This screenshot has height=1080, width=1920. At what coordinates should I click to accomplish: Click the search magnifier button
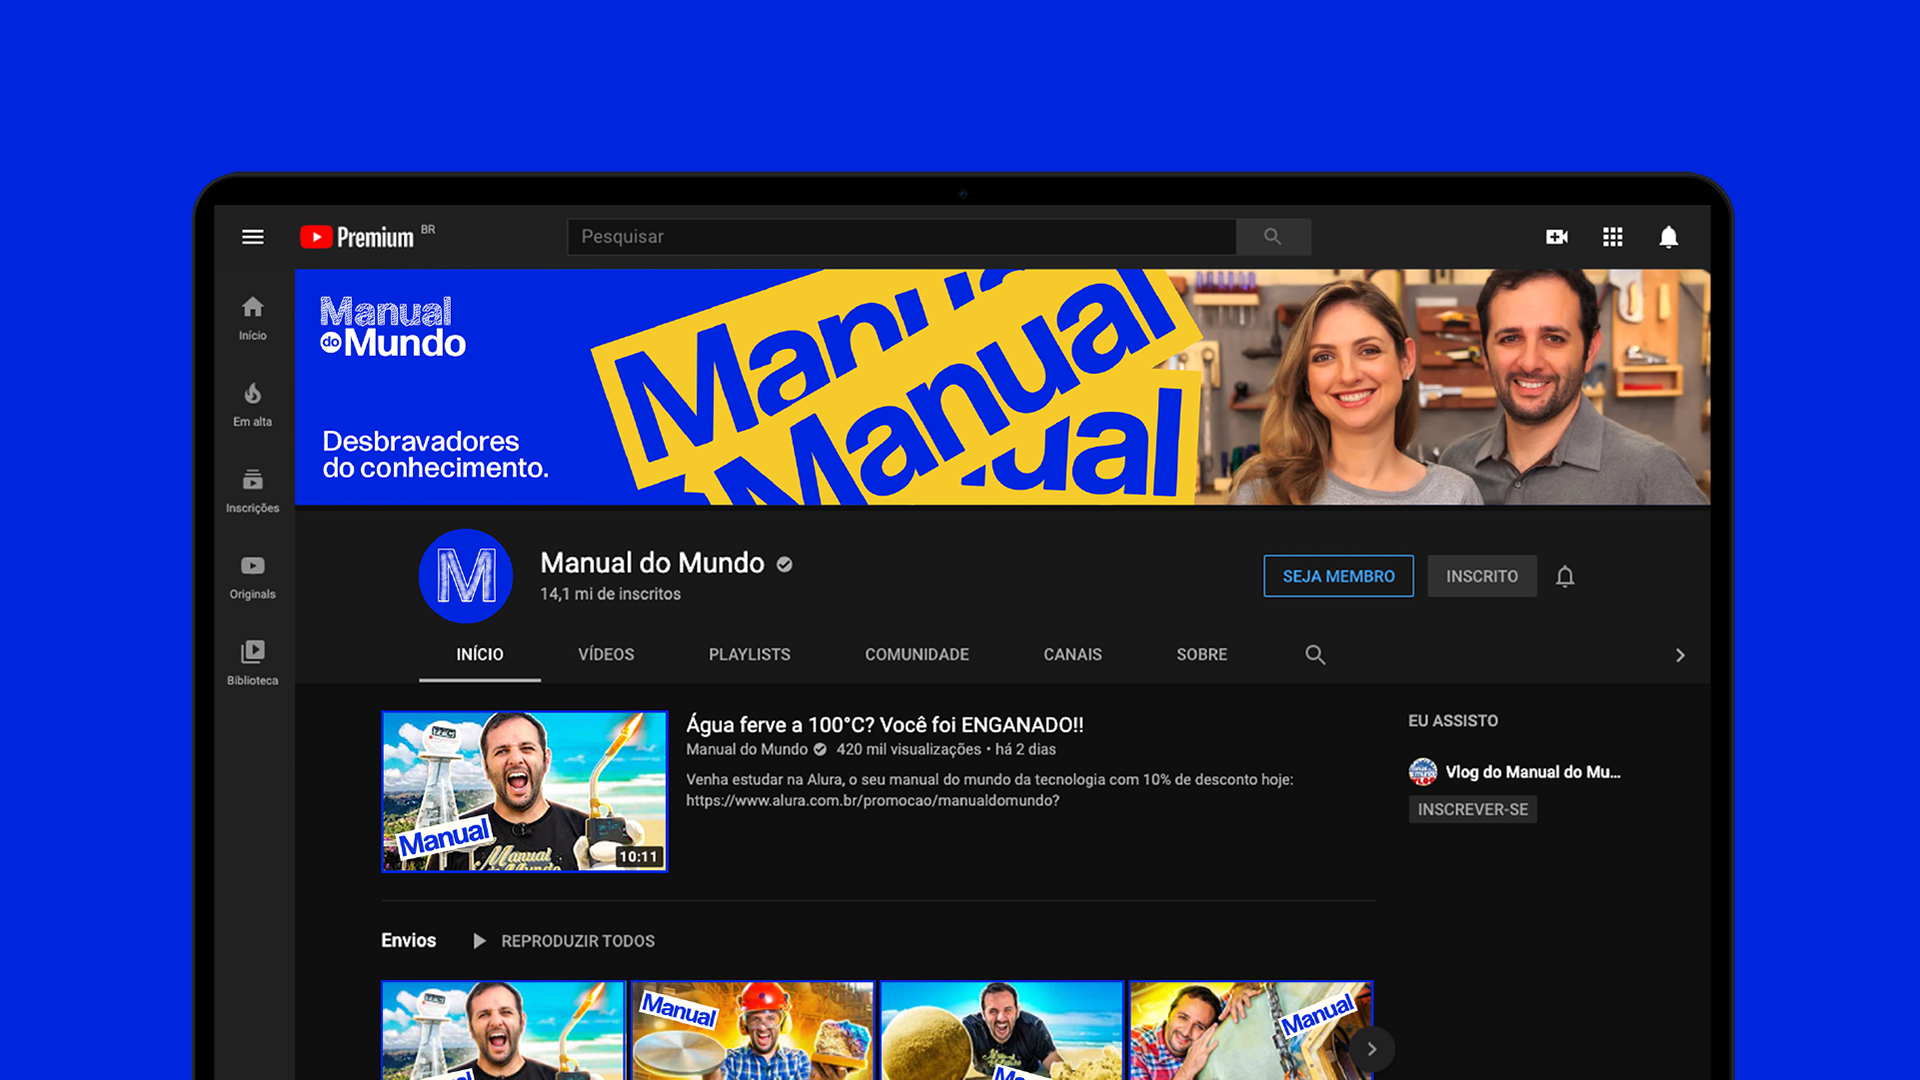click(1273, 237)
